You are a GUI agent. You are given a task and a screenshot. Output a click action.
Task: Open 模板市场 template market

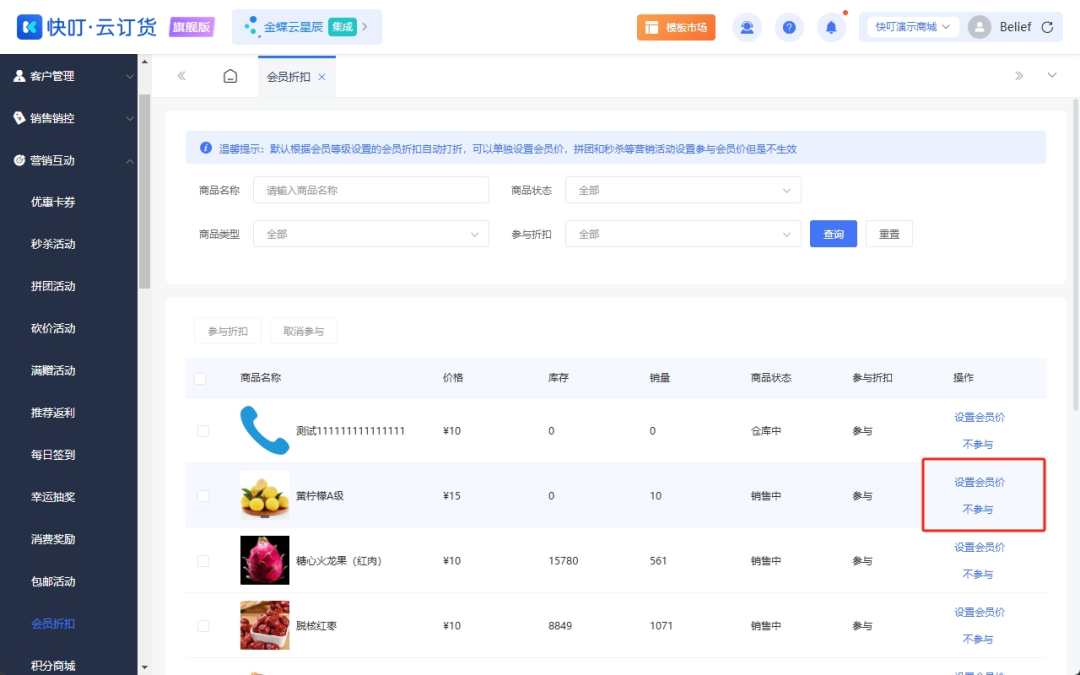click(x=674, y=27)
